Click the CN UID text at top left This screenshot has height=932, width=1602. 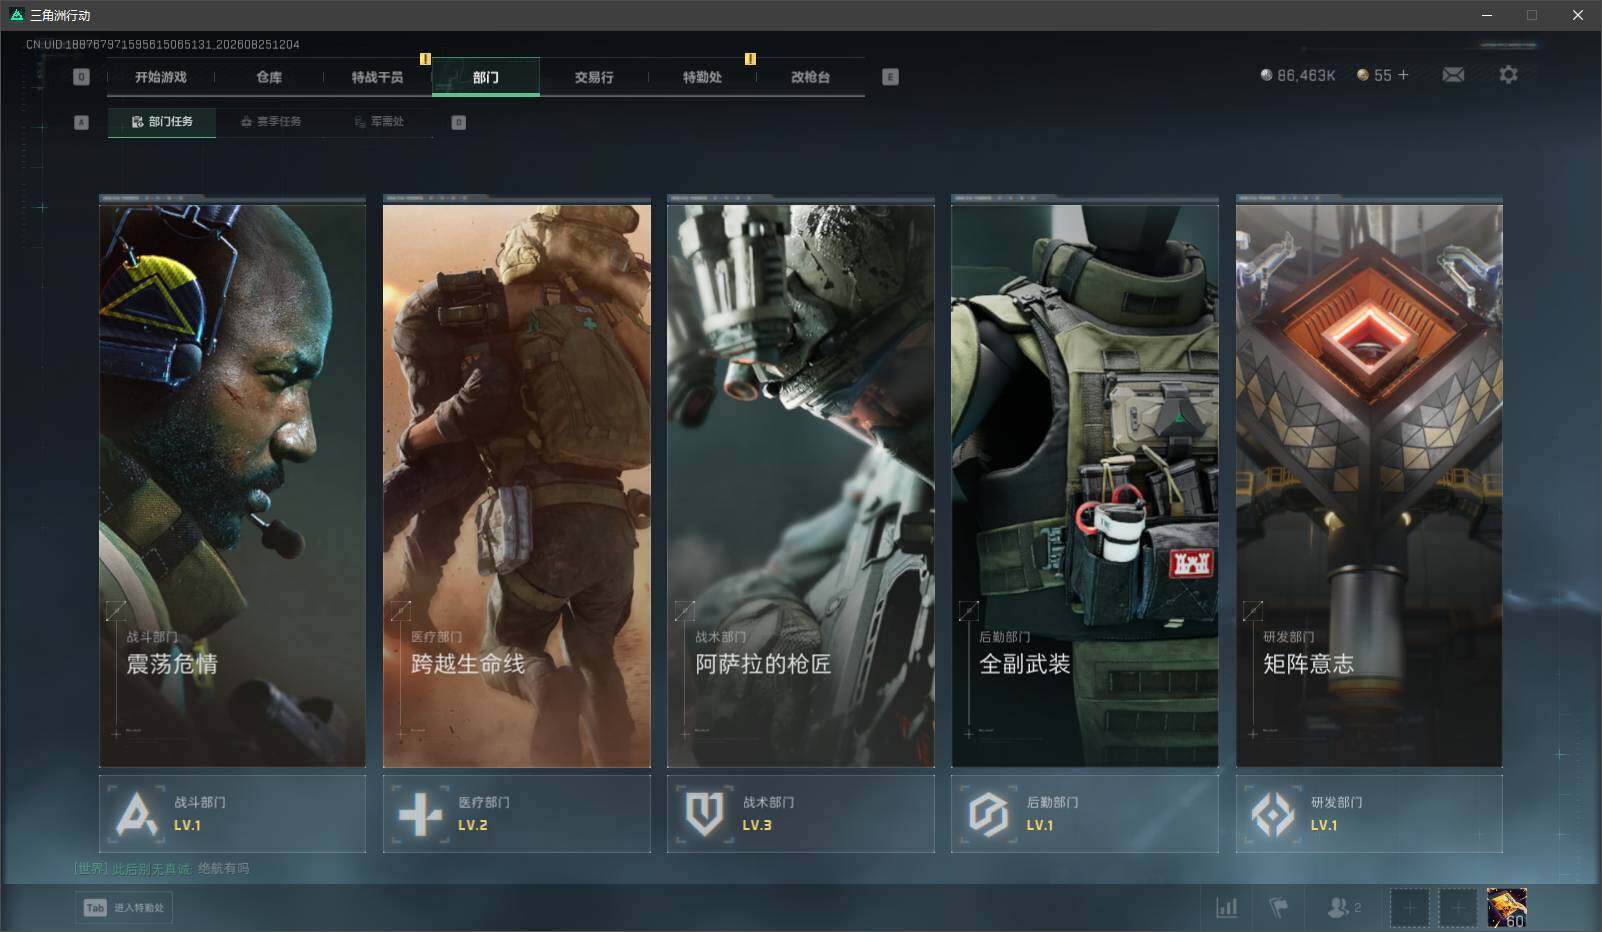click(x=163, y=45)
